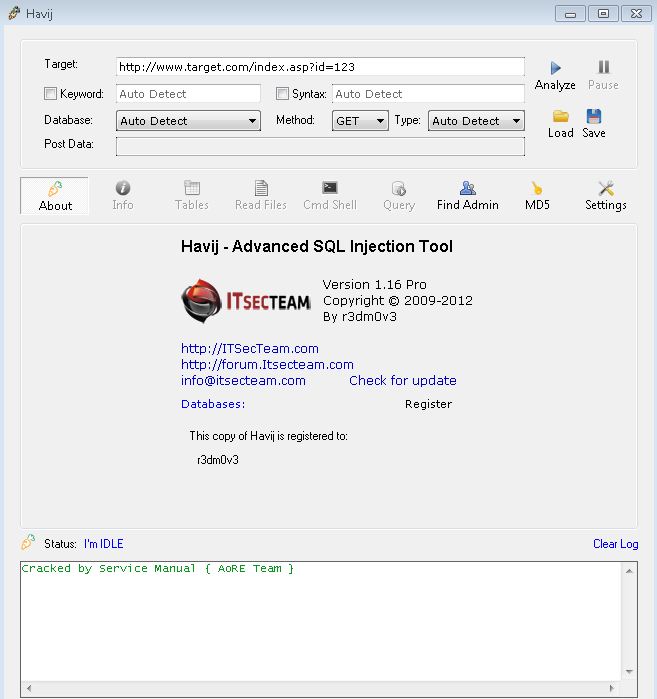Click the Save floppy disk icon
This screenshot has height=699, width=657.
tap(594, 116)
